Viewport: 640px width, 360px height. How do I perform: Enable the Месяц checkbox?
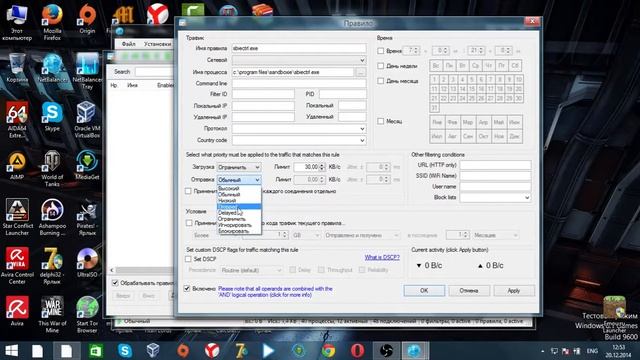coord(380,121)
